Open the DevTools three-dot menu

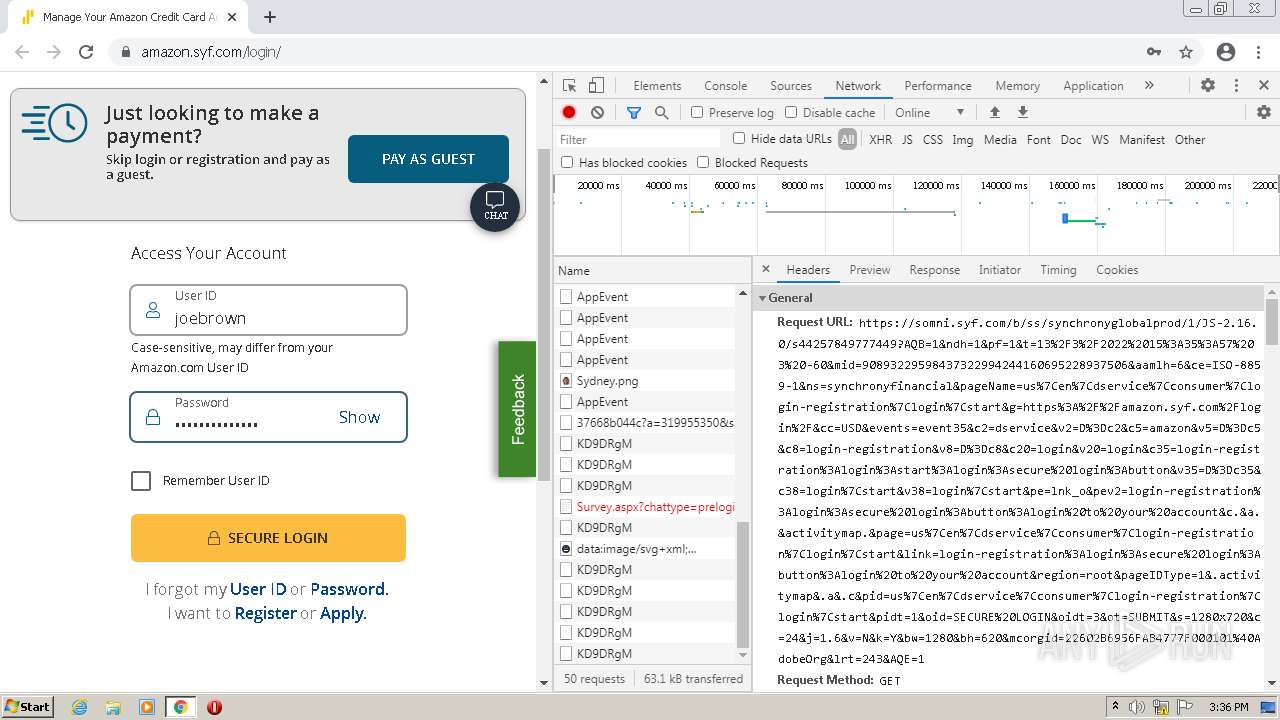1236,86
